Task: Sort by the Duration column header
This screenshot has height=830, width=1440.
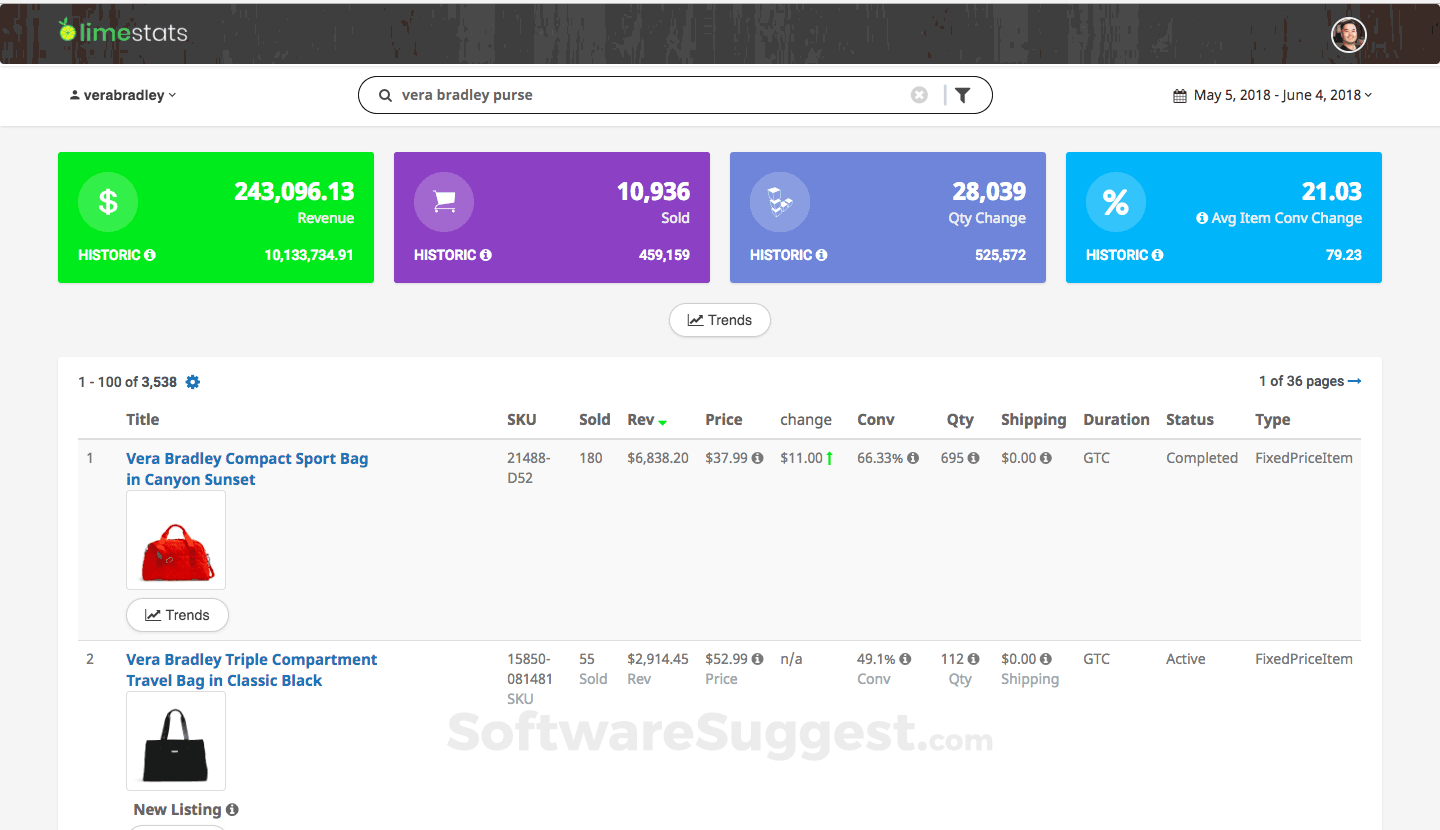Action: [1117, 420]
